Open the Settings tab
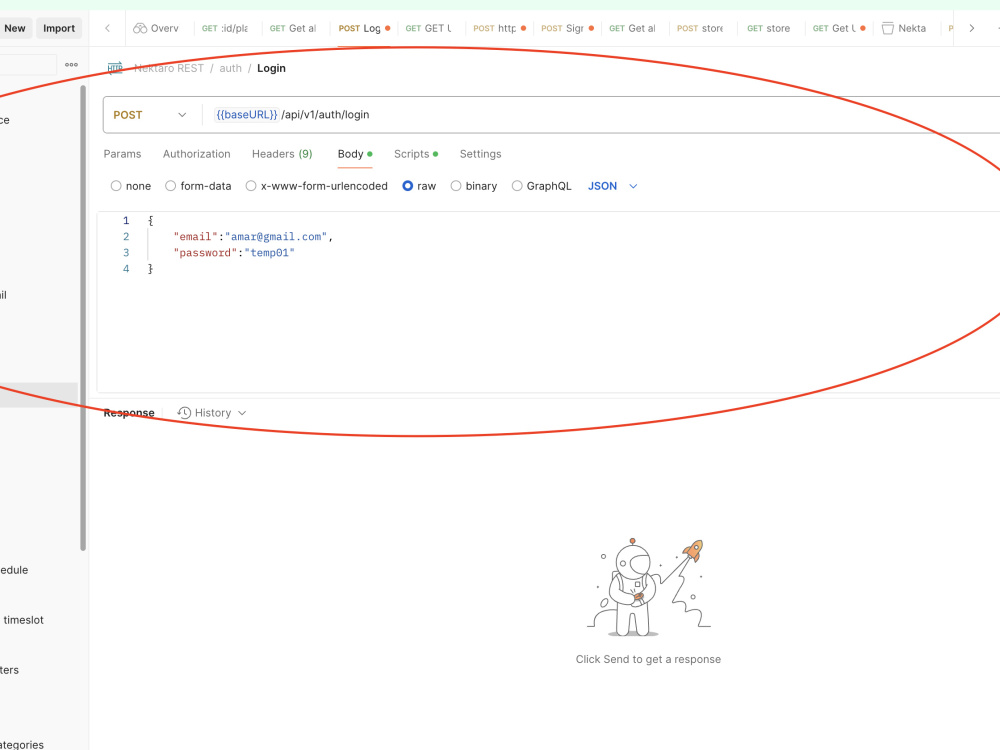This screenshot has height=750, width=1000. [480, 154]
